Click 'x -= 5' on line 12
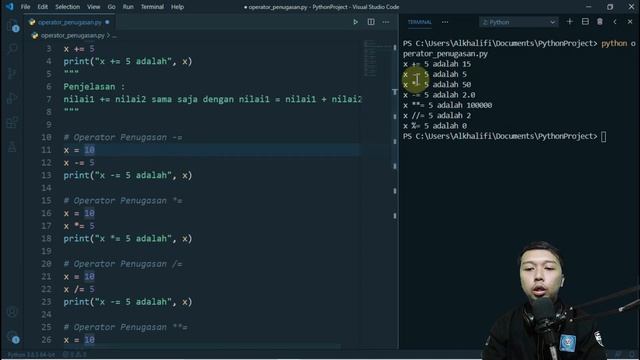This screenshot has width=640, height=360. (79, 162)
